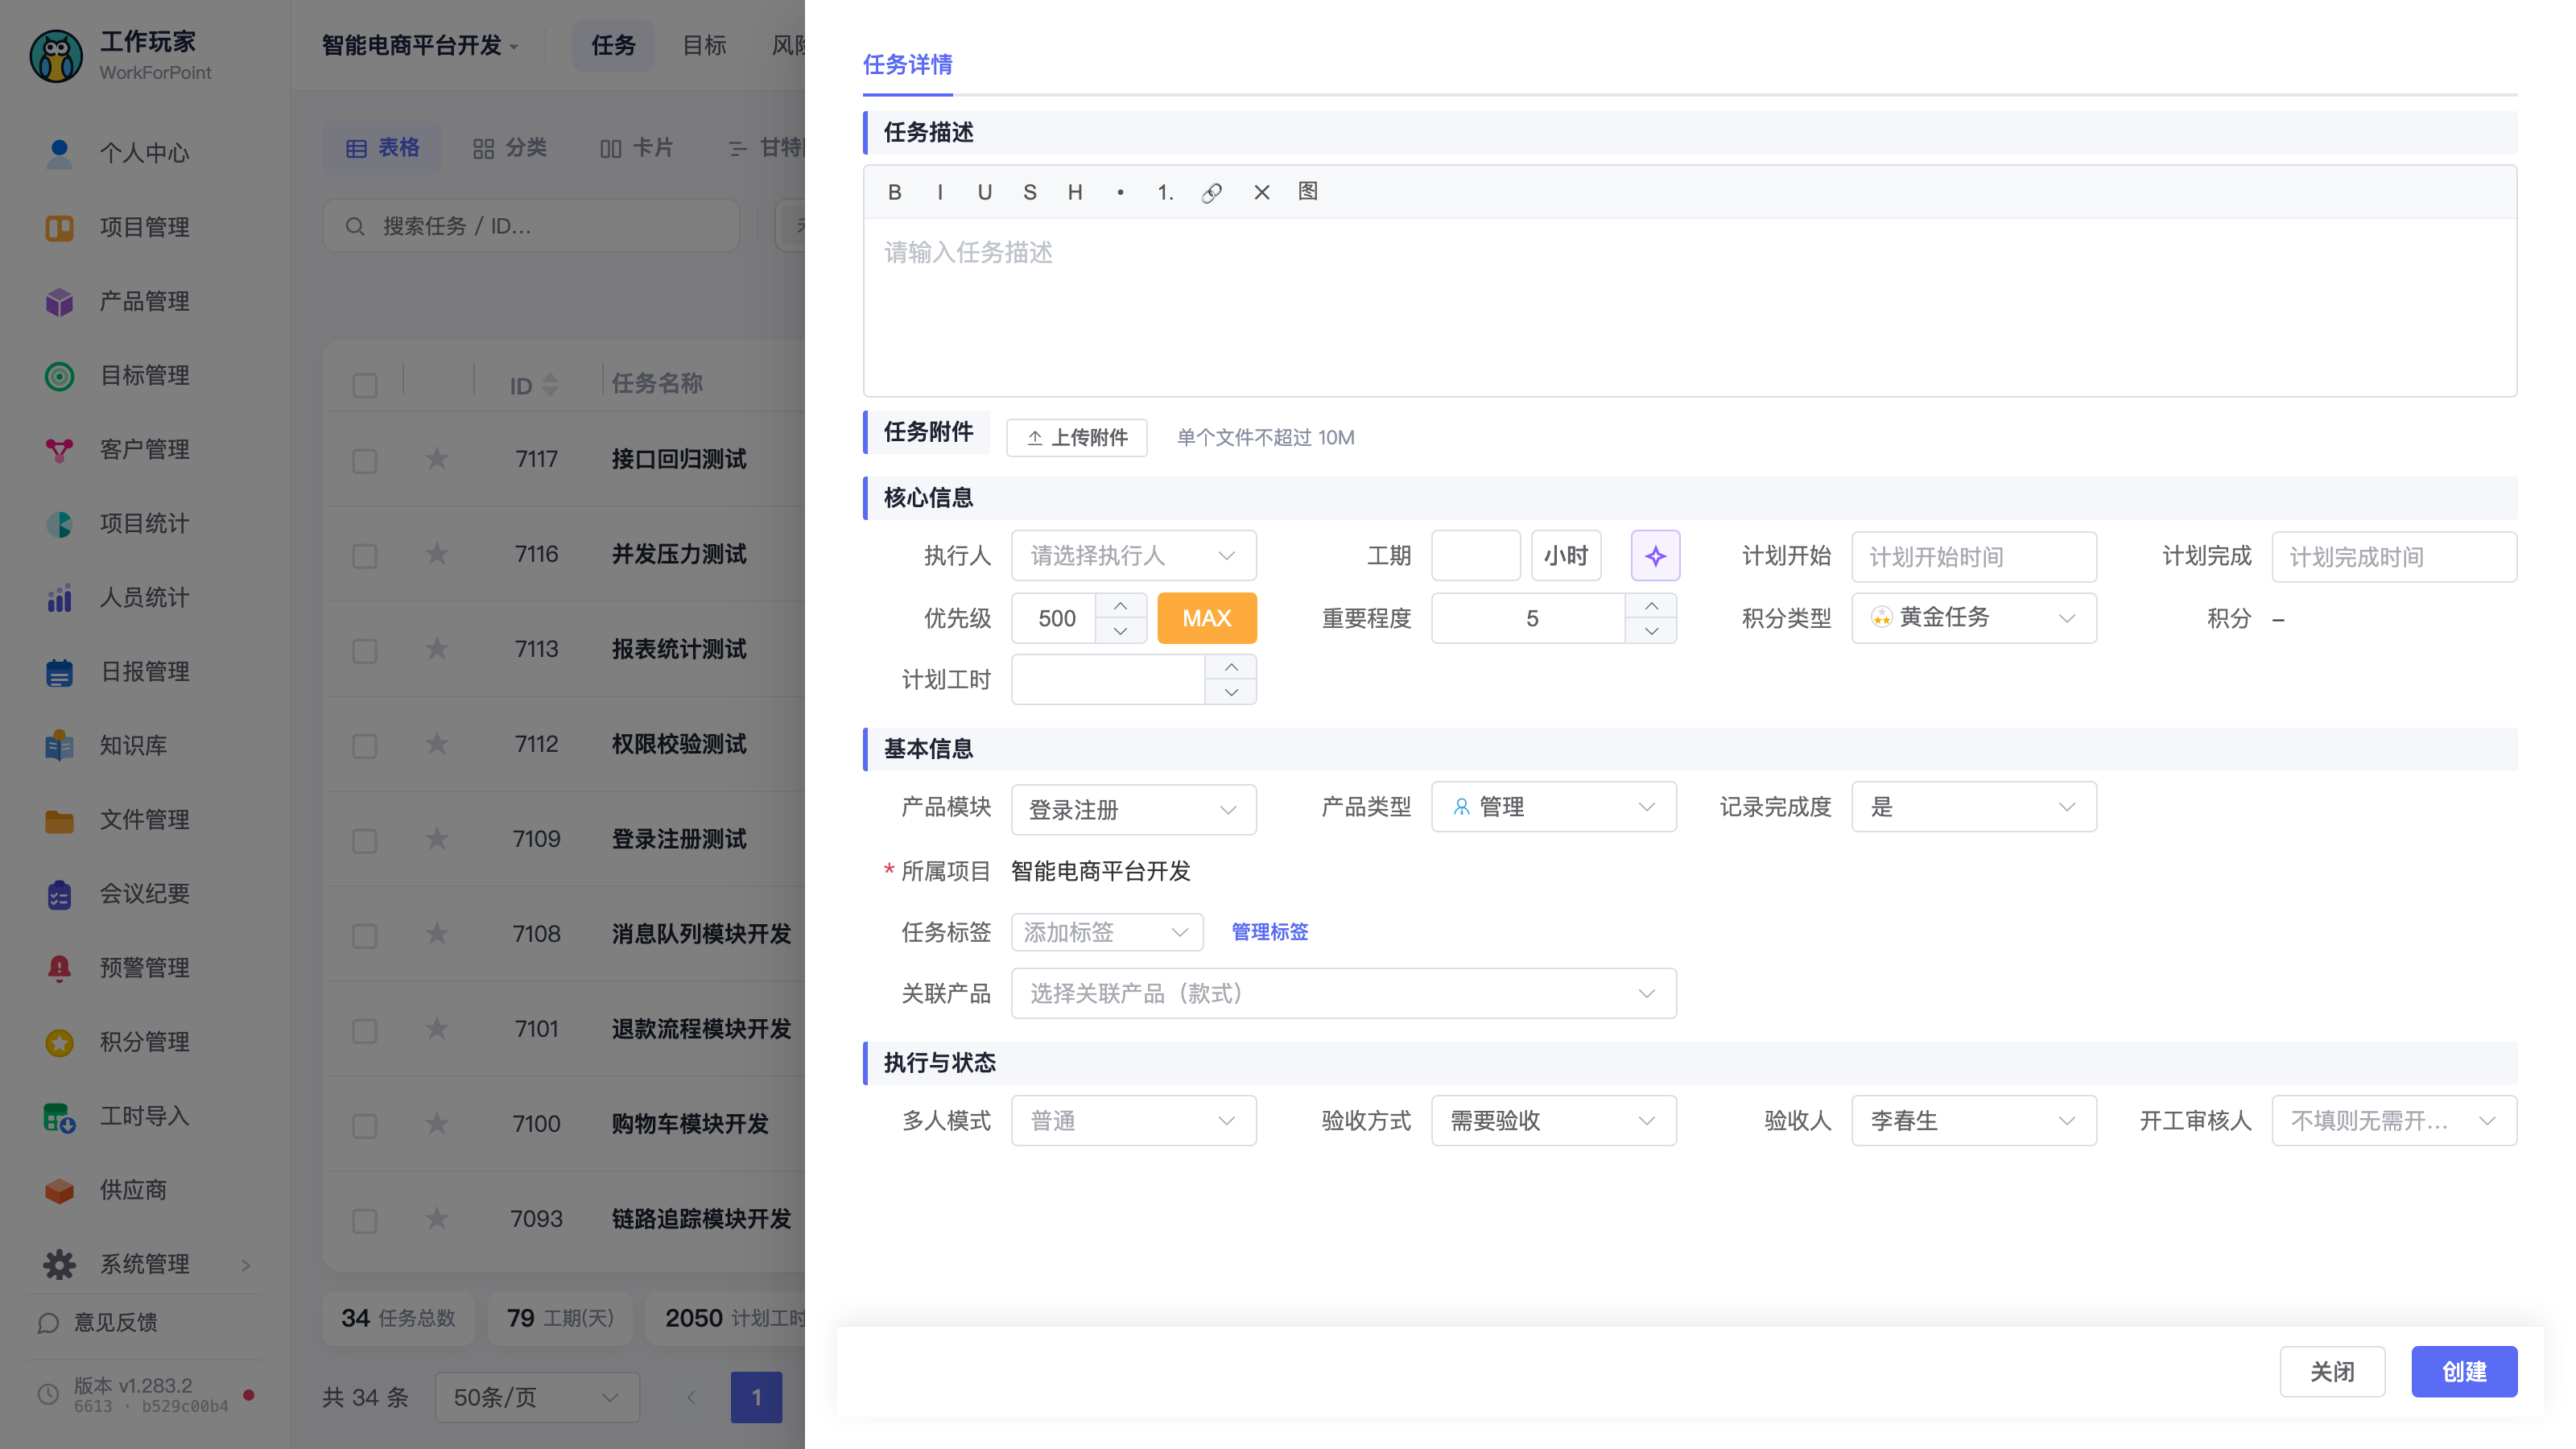Open the 管理标签 link

tap(1269, 931)
